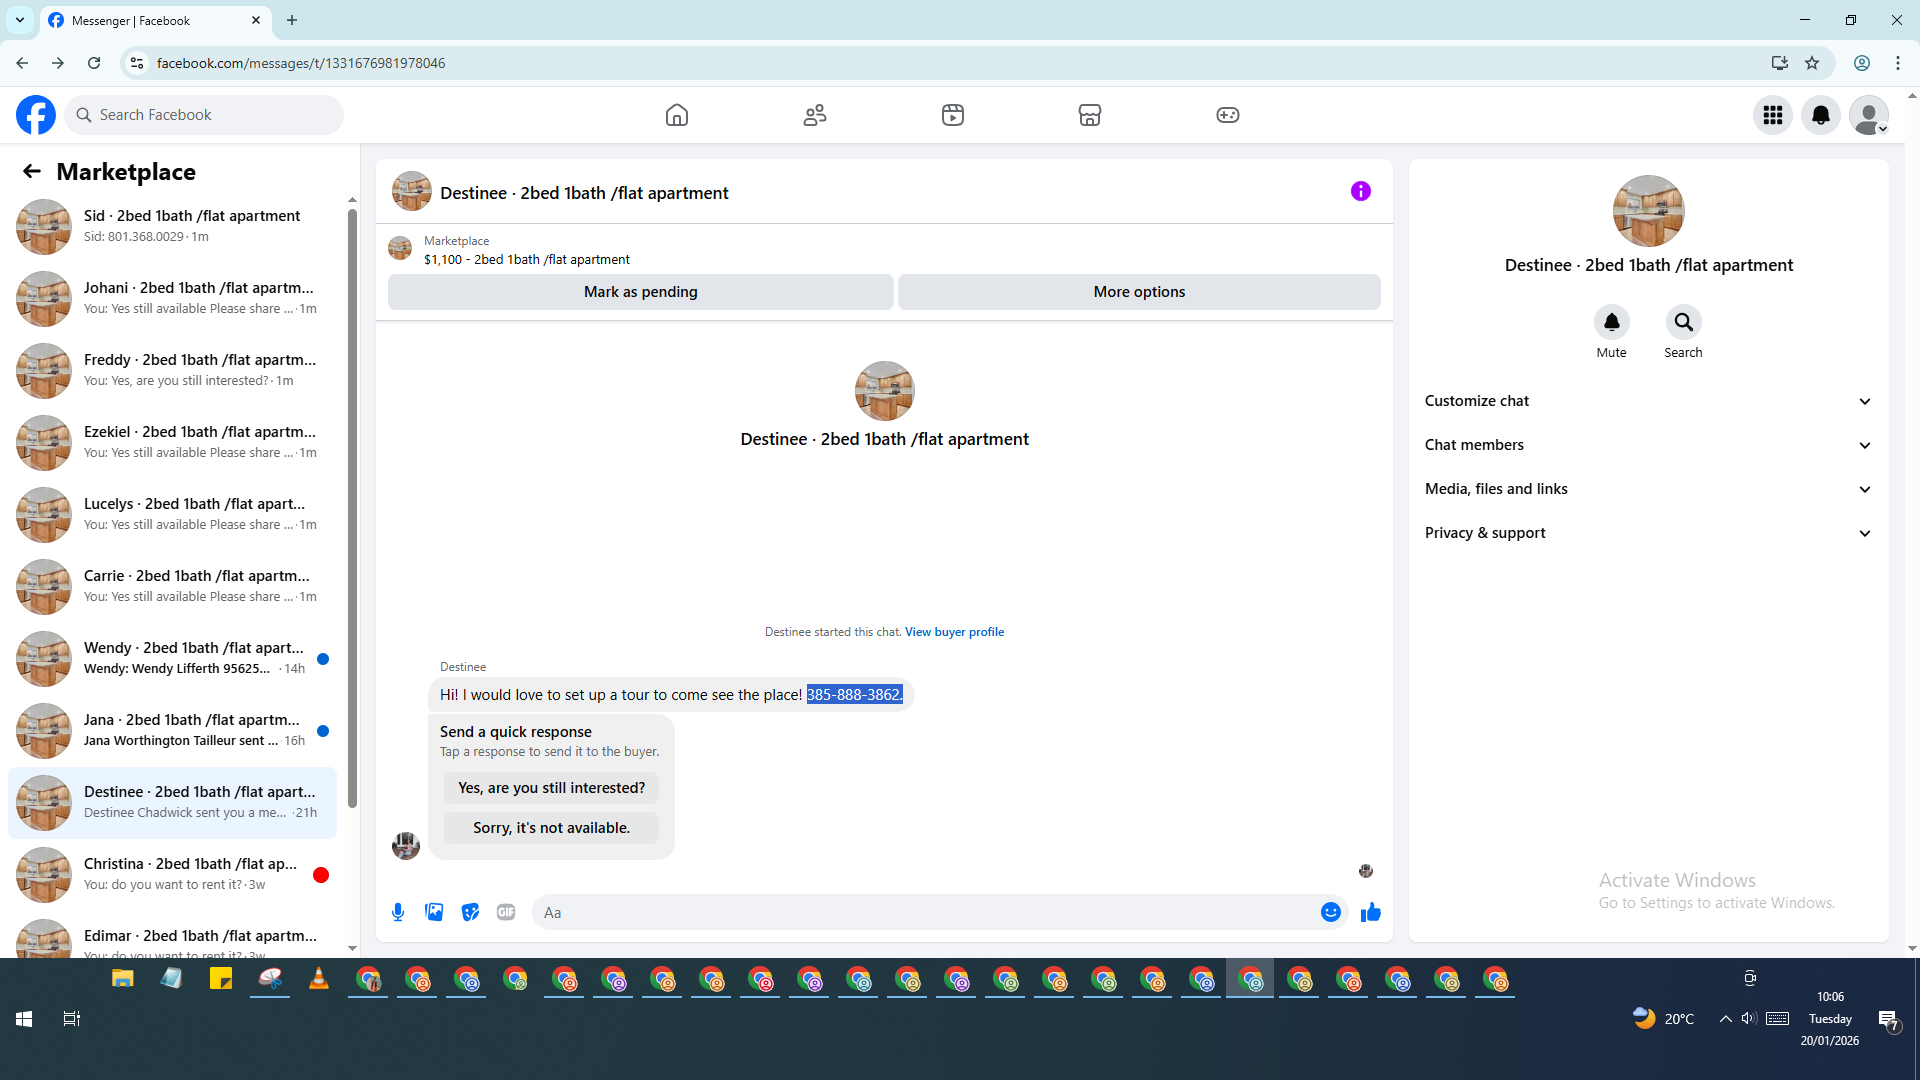Open the emoji picker smiley
Screen dimensions: 1920x1080
(x=1331, y=912)
